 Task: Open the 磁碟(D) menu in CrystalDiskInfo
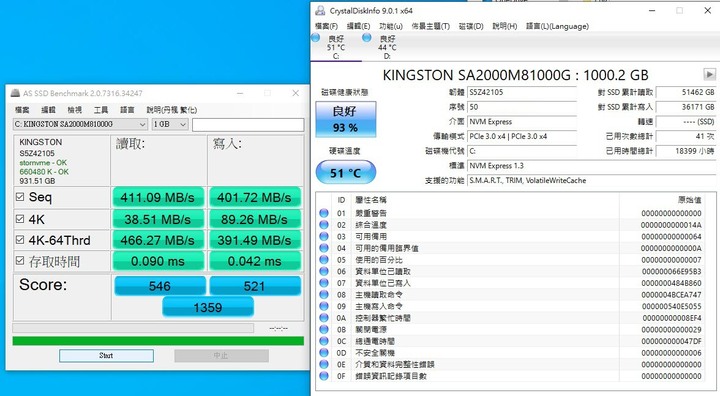tap(471, 26)
